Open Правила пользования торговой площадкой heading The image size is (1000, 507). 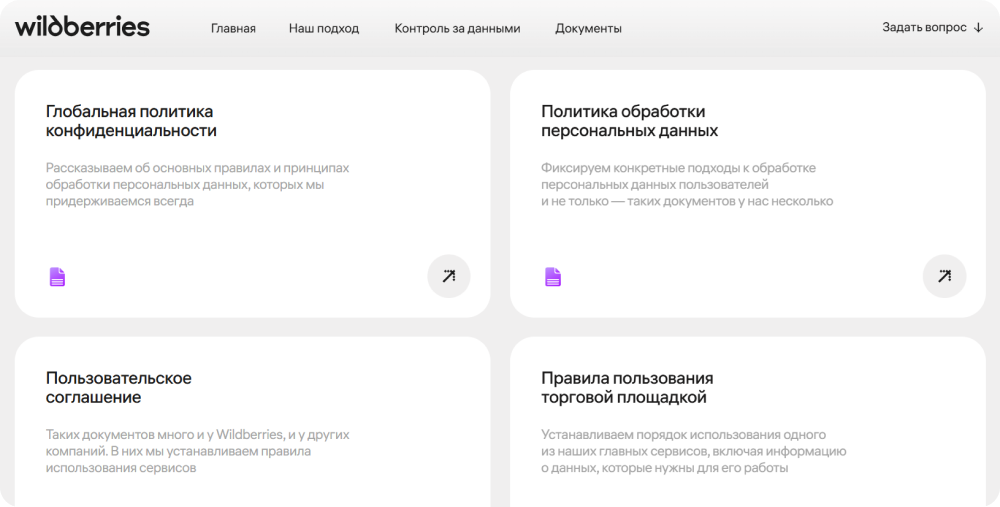pos(627,388)
